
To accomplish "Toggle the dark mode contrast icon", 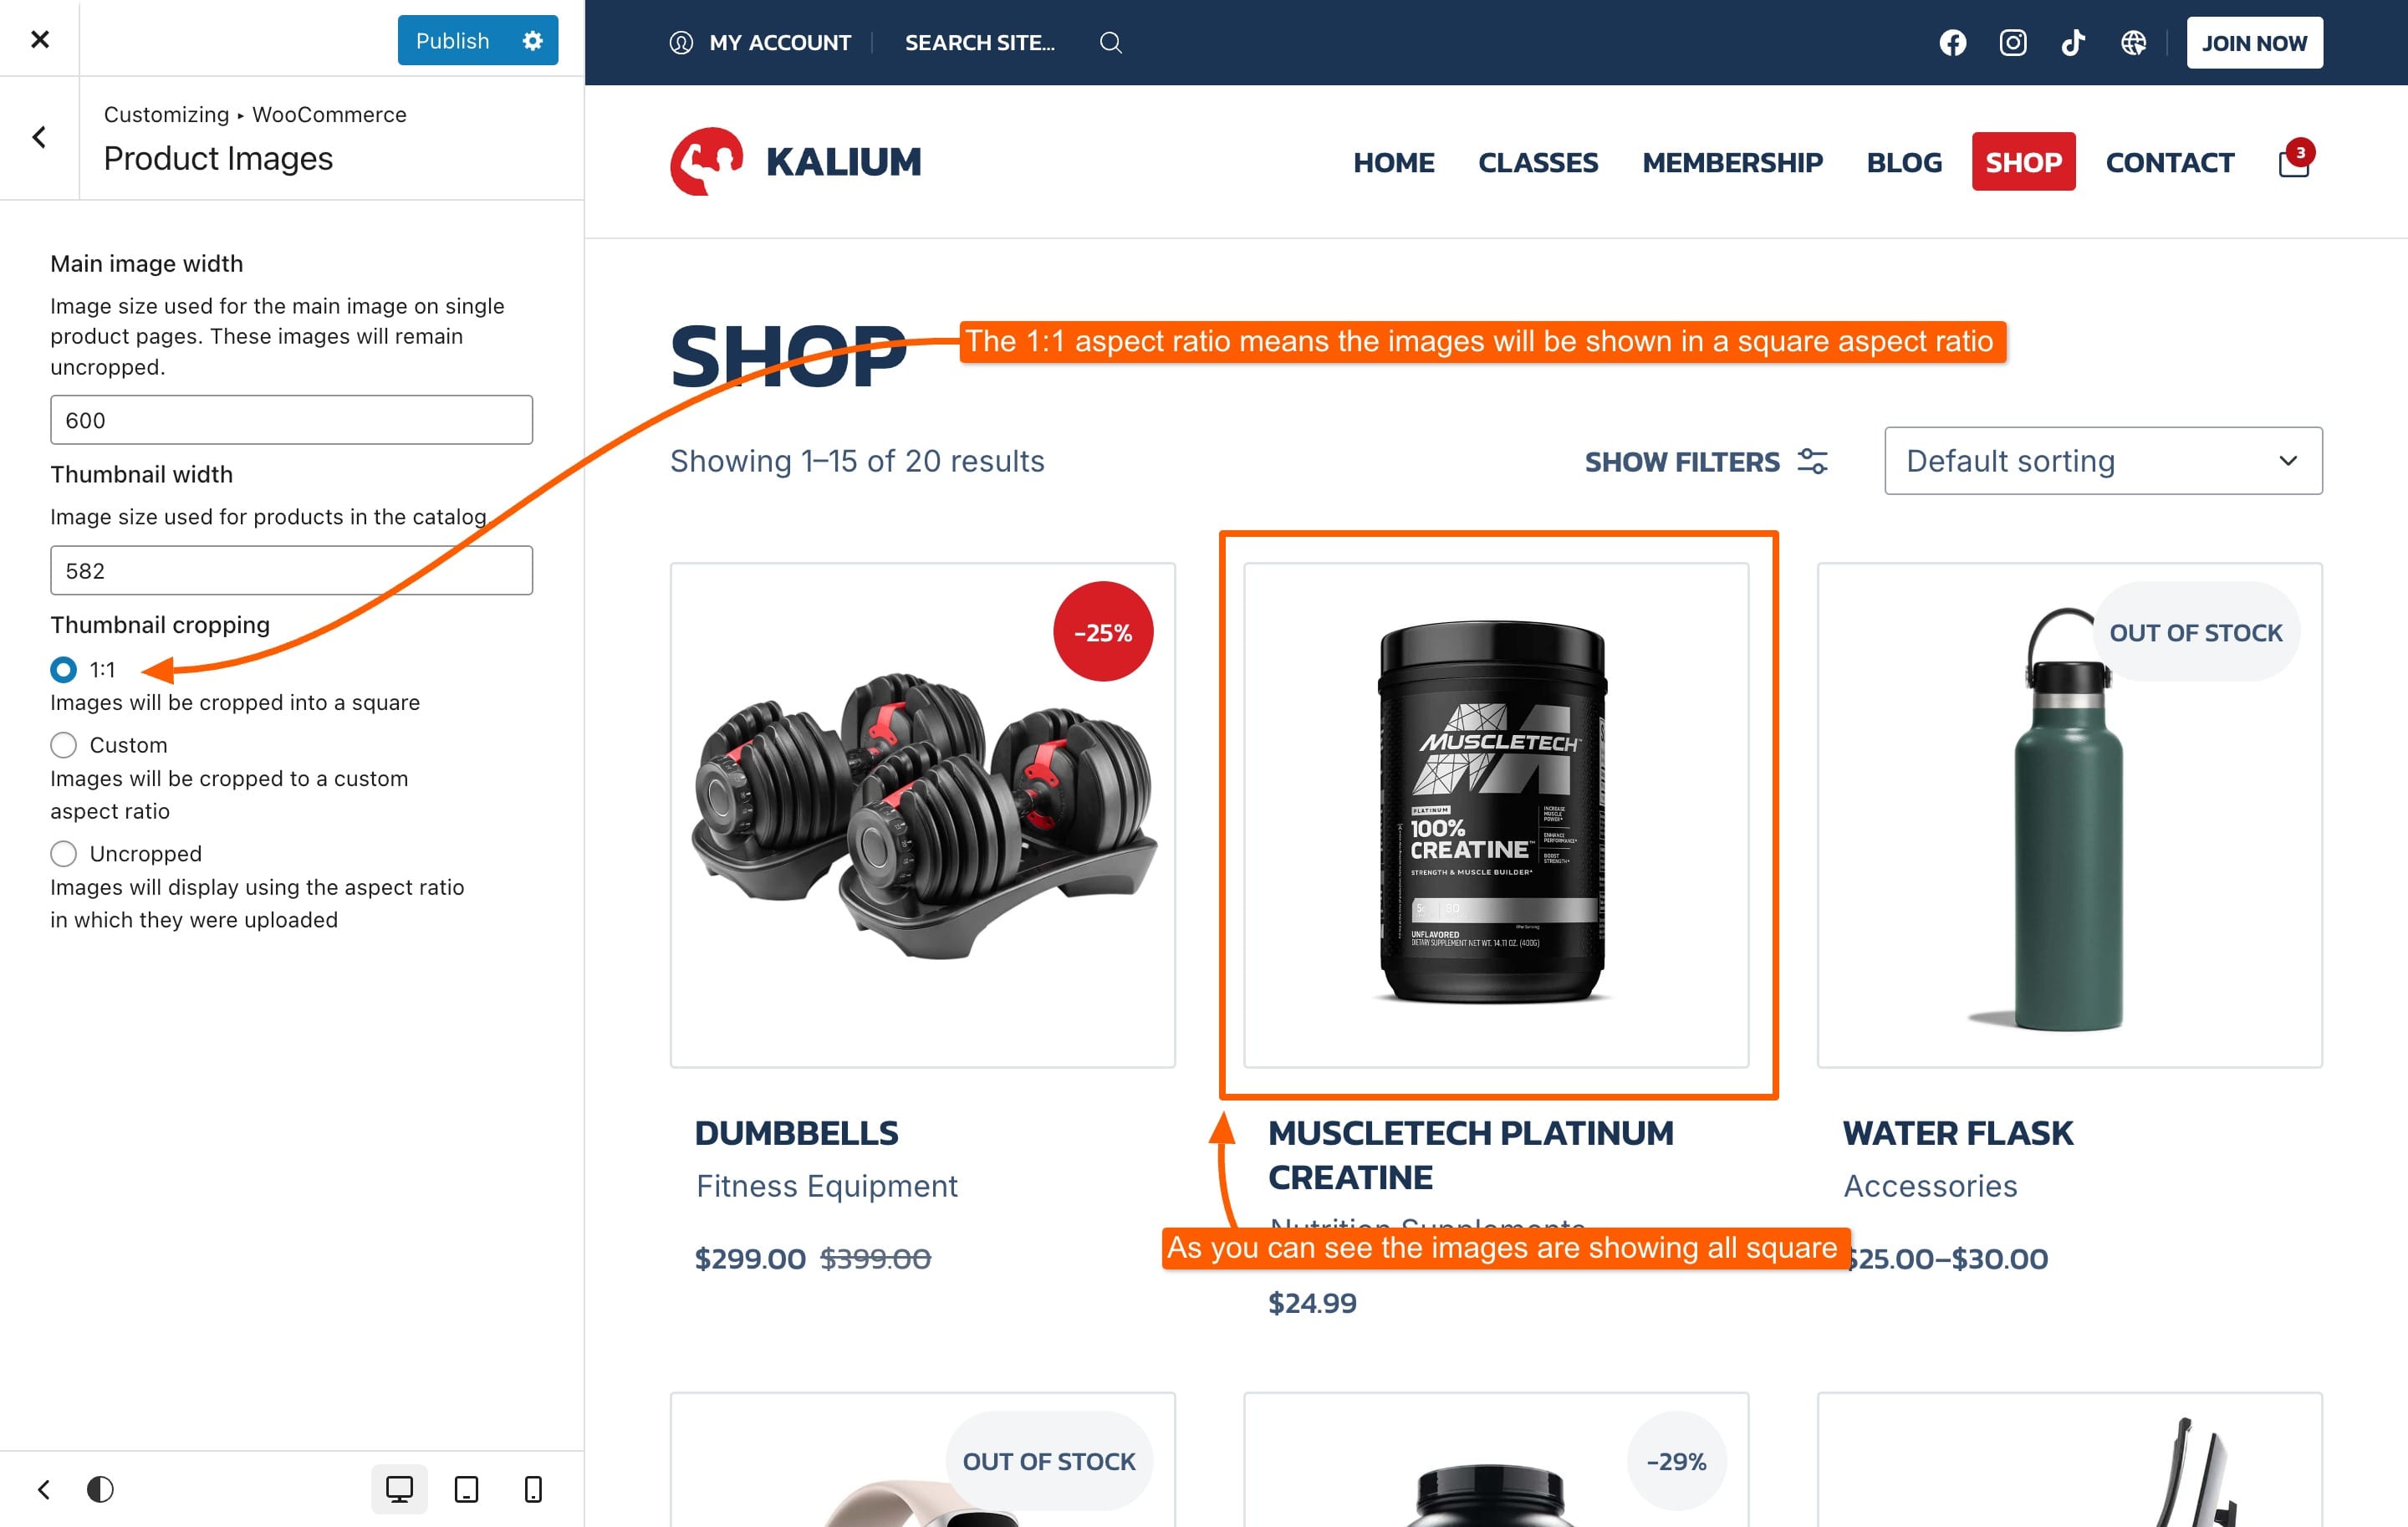I will [100, 1489].
